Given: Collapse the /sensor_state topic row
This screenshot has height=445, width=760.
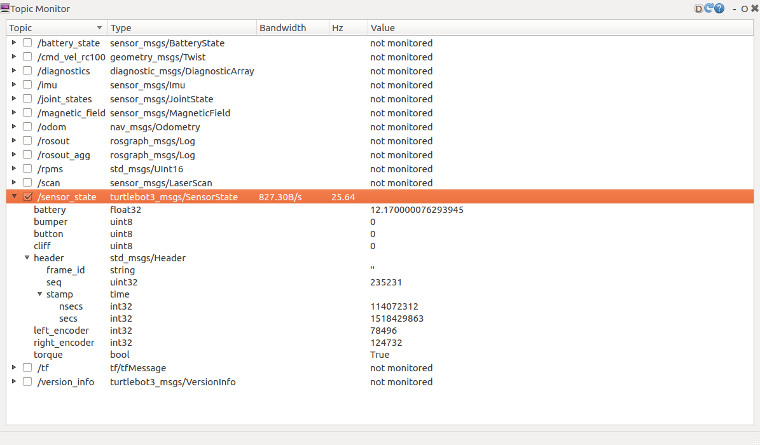Looking at the screenshot, I should (14, 197).
